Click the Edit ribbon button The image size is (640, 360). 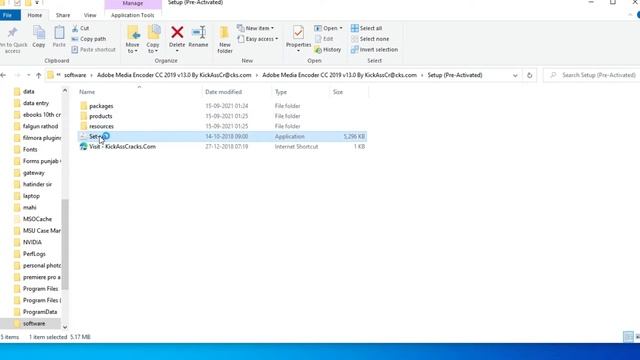click(324, 39)
